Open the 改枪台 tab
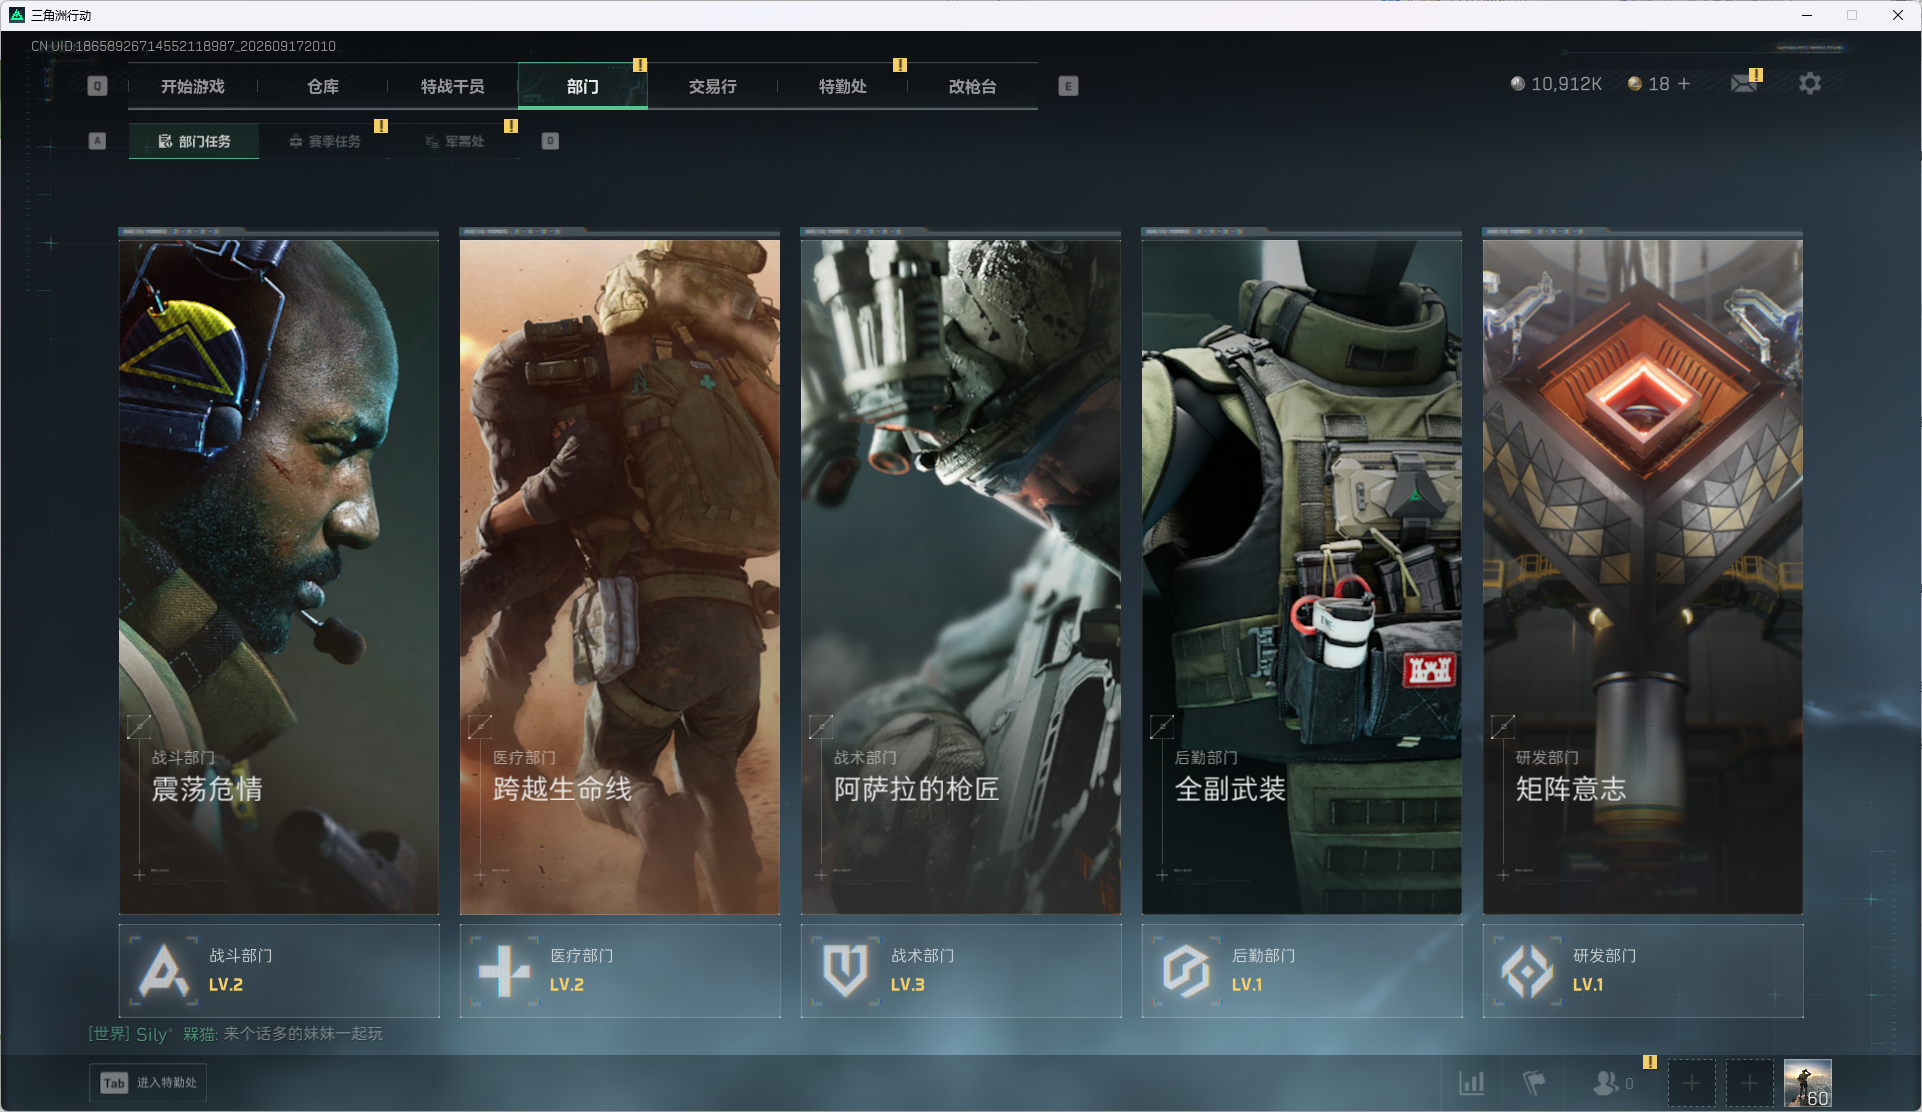 tap(973, 86)
